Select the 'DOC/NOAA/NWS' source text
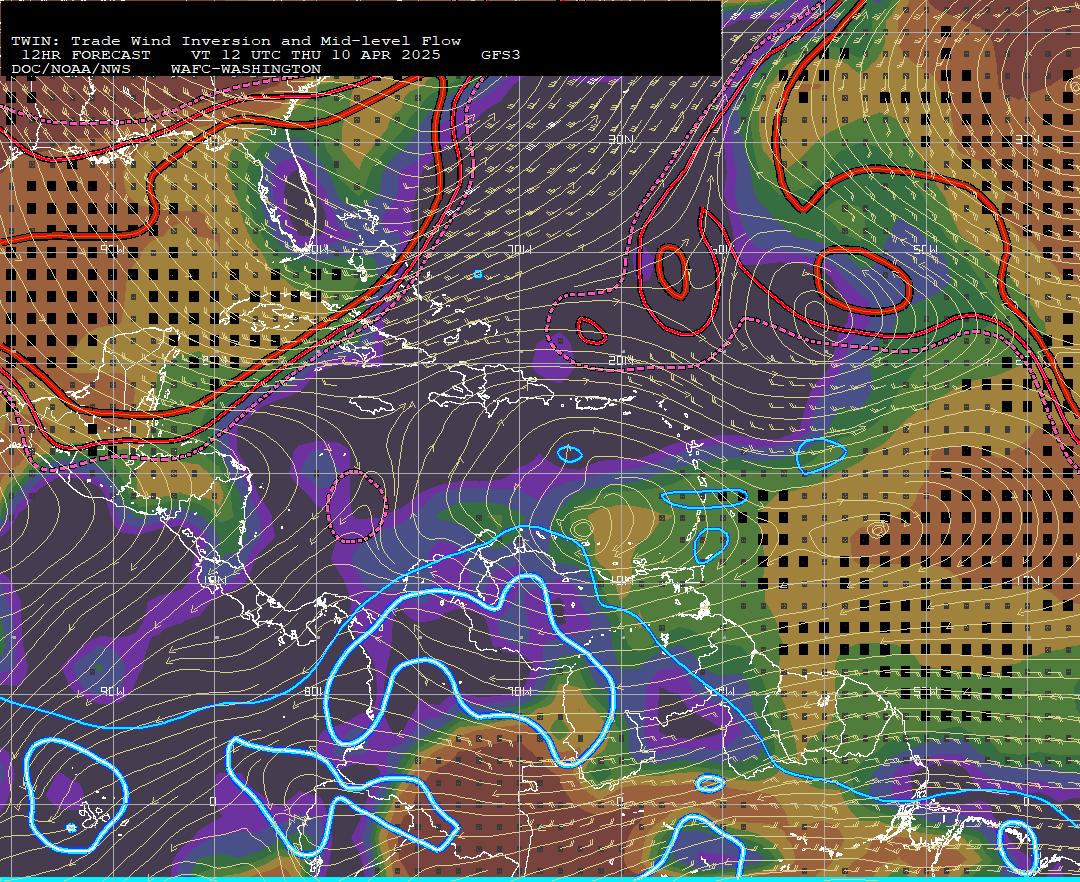The height and width of the screenshot is (882, 1080). (x=71, y=70)
